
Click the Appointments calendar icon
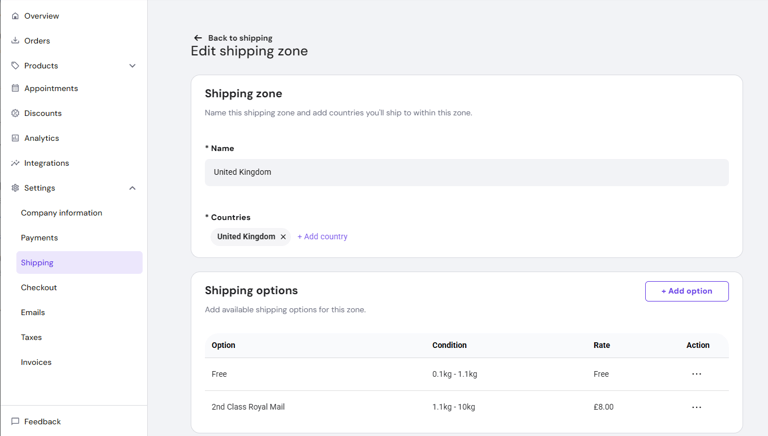[x=15, y=89]
